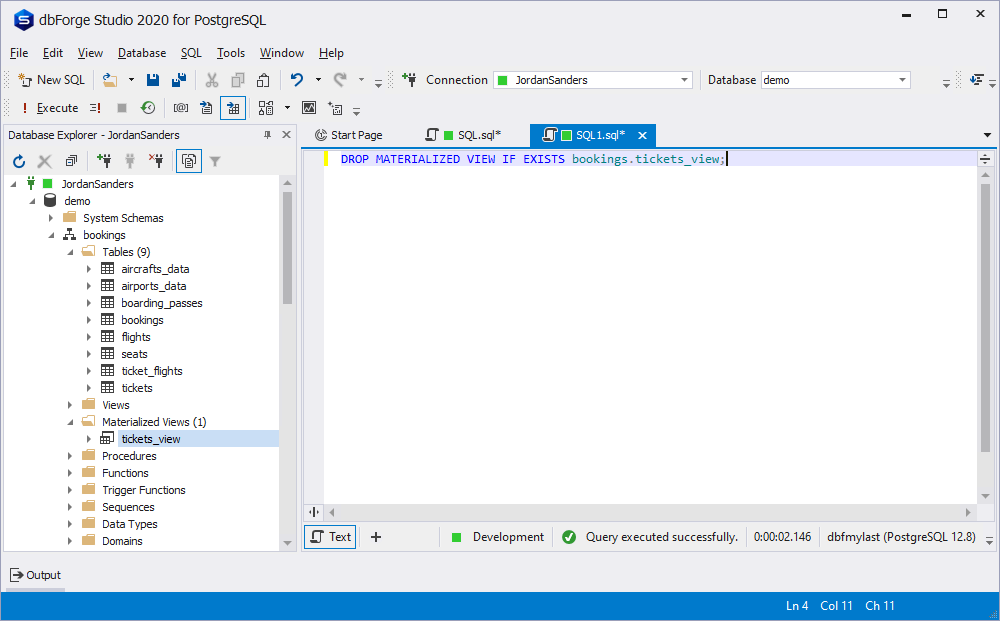This screenshot has height=621, width=1000.
Task: Close the Database Explorer panel
Action: pos(286,135)
